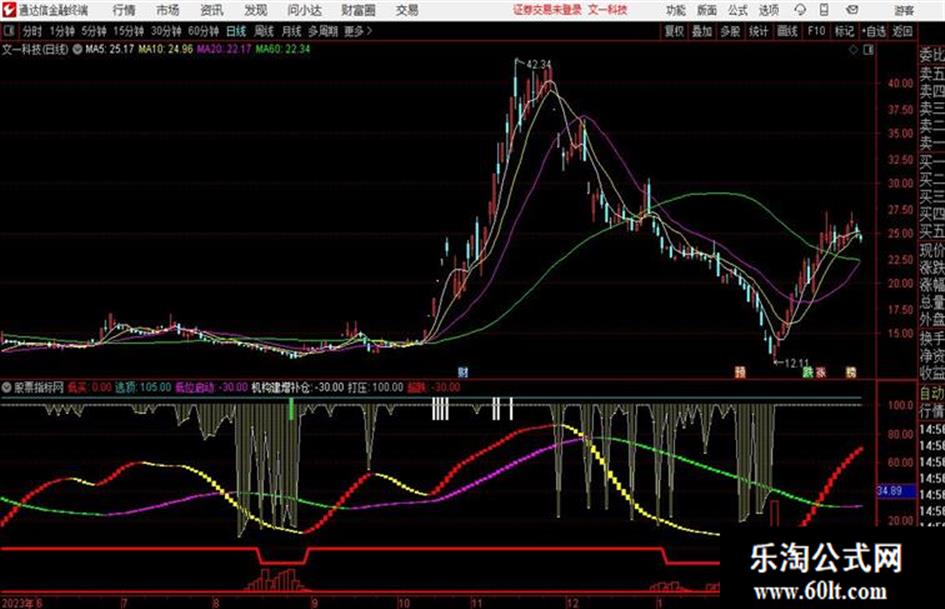945x609 pixels.
Task: Click the 自选 watchlist button
Action: point(874,31)
